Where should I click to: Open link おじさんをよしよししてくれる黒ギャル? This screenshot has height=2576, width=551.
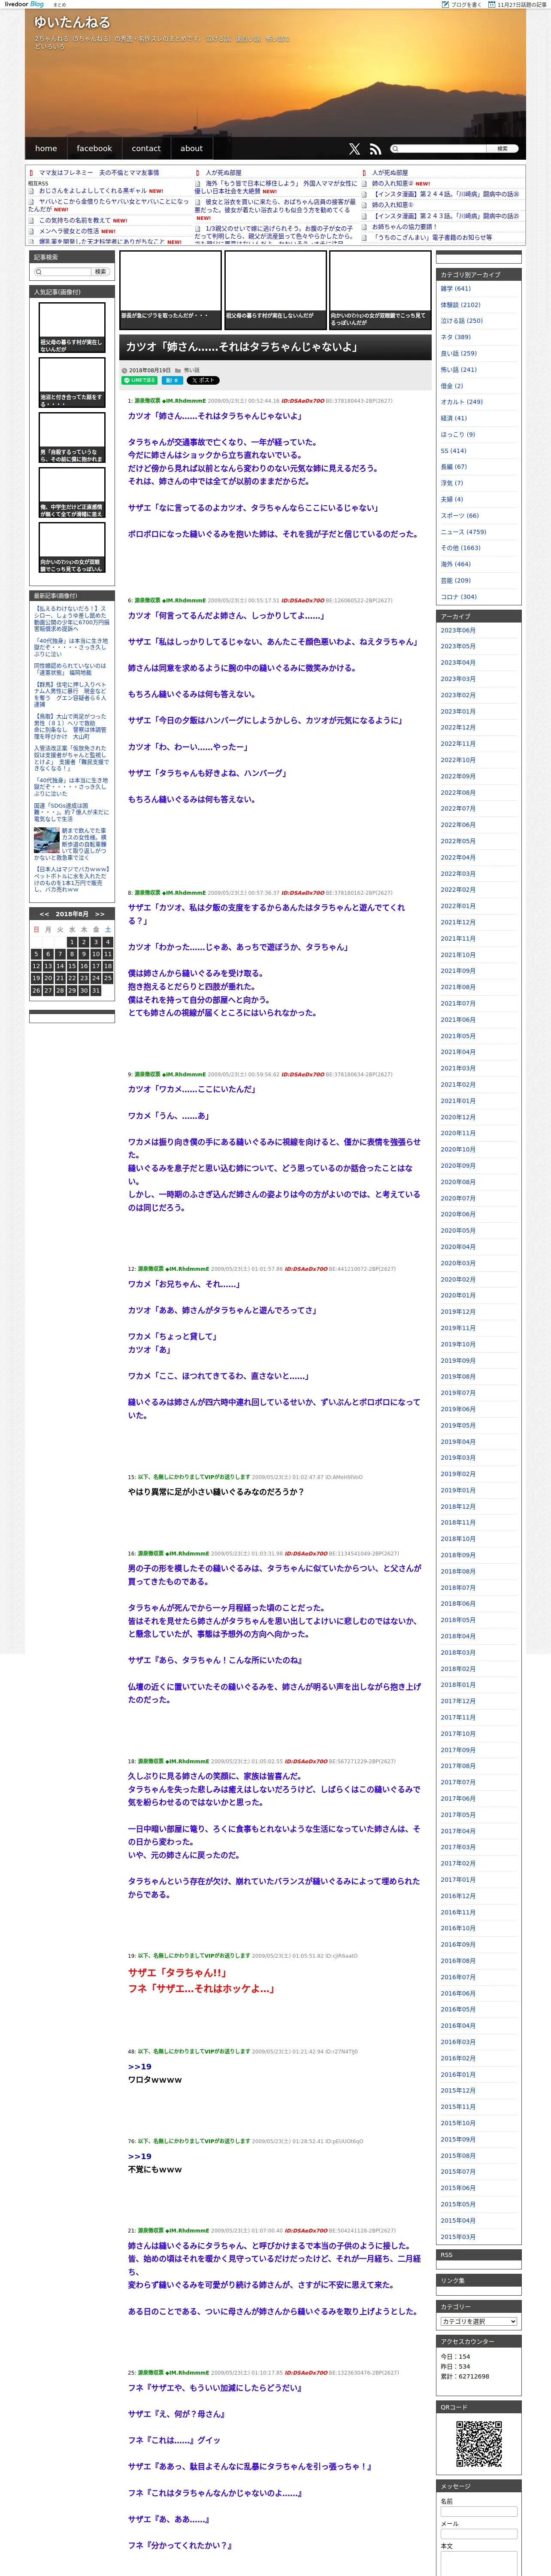pyautogui.click(x=93, y=190)
